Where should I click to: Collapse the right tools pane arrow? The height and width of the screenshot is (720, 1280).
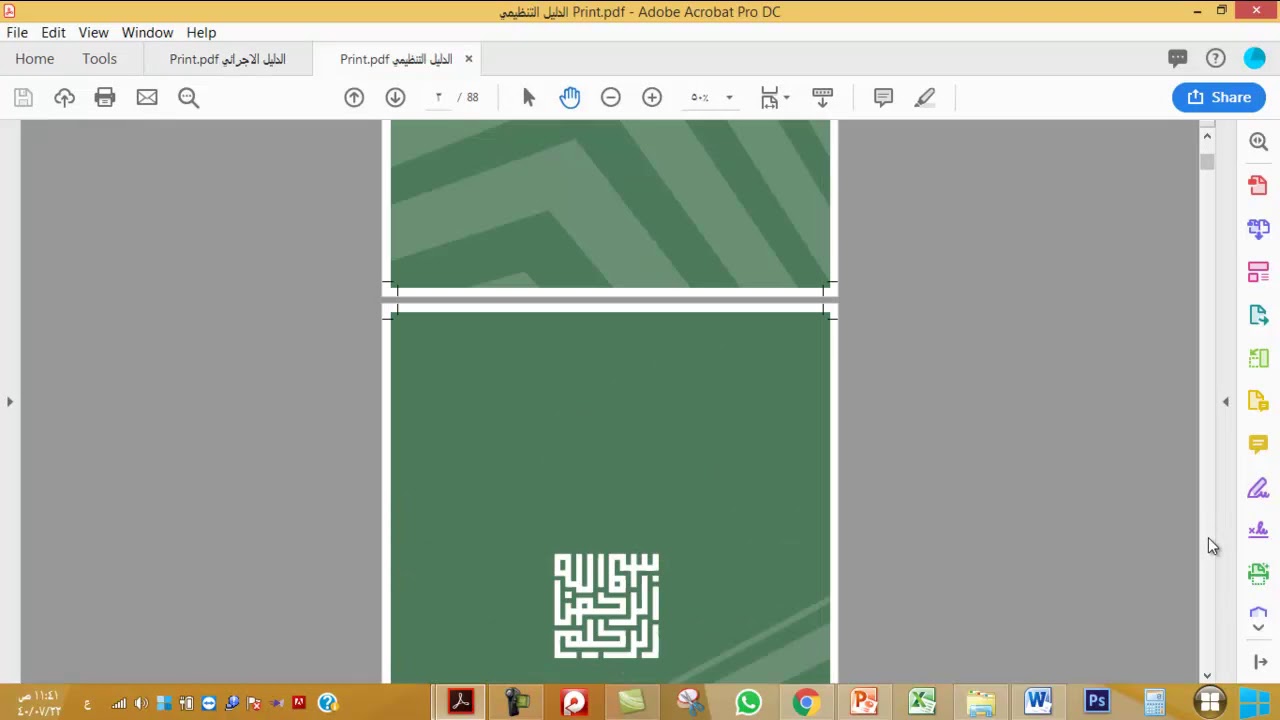(x=1226, y=402)
